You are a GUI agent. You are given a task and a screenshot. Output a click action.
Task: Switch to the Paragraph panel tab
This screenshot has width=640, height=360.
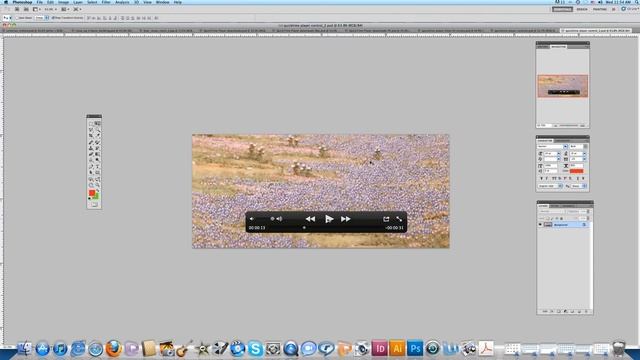coord(562,141)
